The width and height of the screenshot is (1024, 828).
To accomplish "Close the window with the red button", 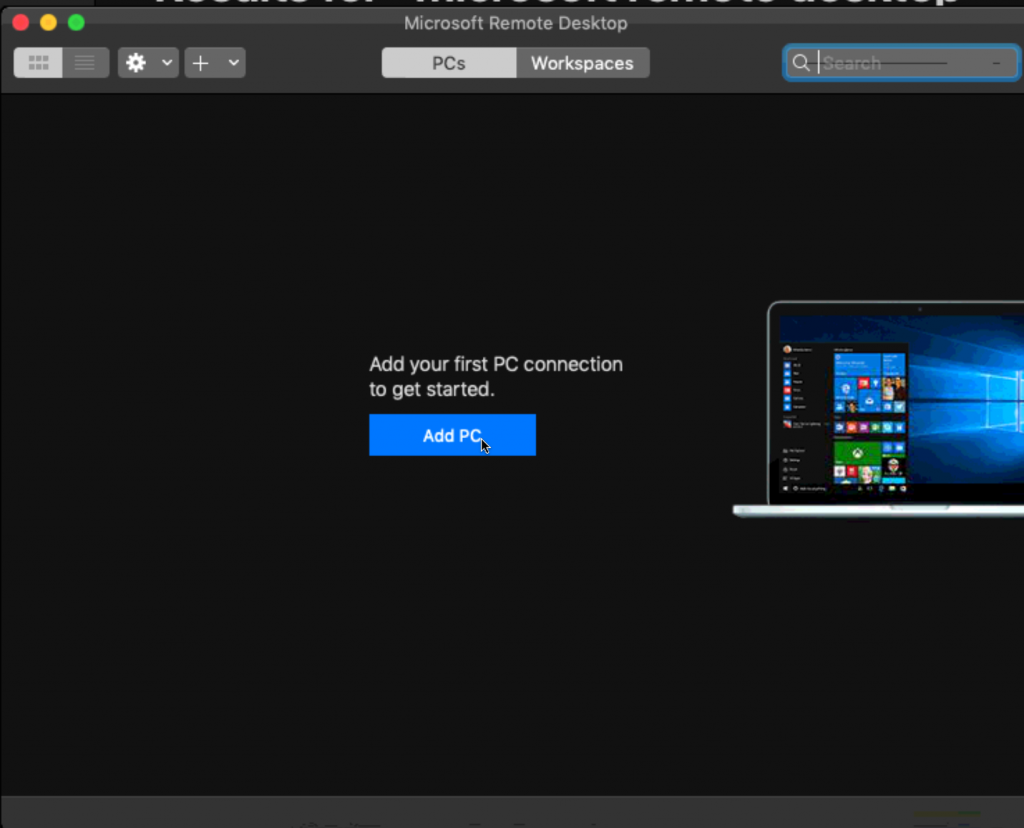I will click(21, 22).
